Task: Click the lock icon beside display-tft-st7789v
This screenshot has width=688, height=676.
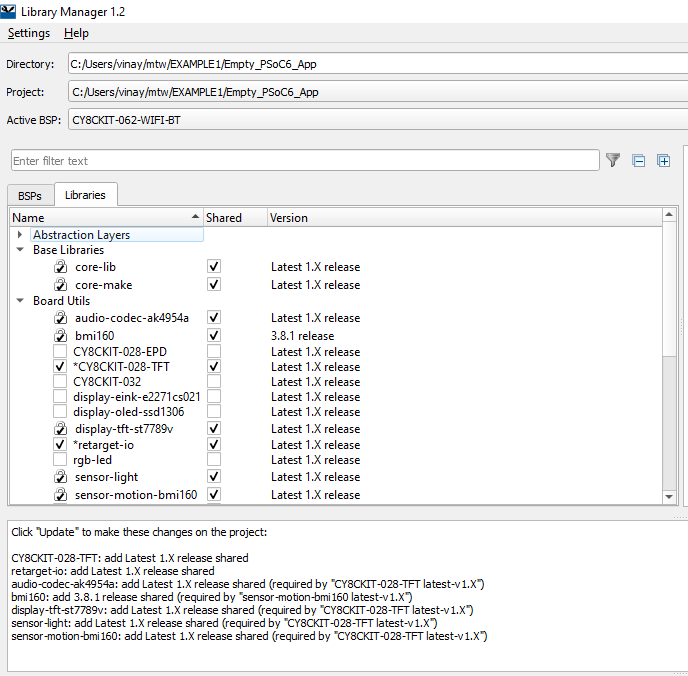Action: point(60,429)
